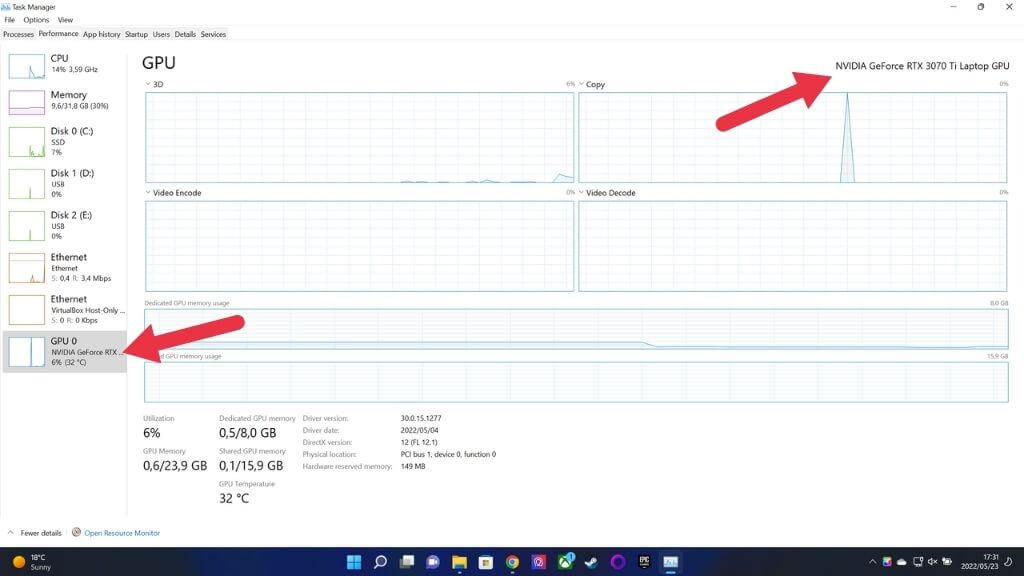1024x576 pixels.
Task: Open Microsoft Store from taskbar
Action: pyautogui.click(x=486, y=562)
